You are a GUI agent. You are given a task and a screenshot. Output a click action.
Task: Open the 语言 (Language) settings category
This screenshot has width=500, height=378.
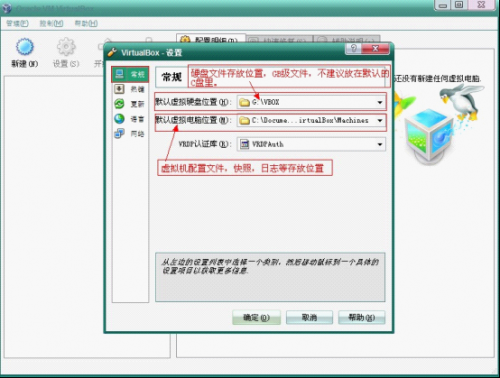click(x=130, y=119)
